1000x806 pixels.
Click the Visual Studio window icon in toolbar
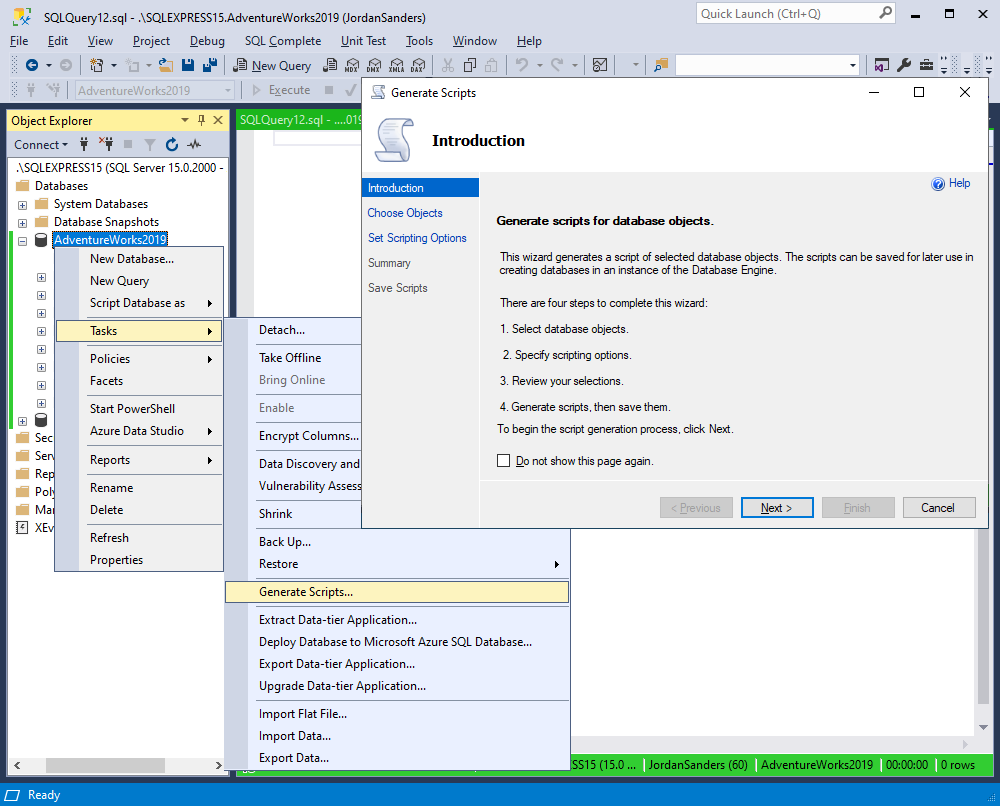[x=881, y=65]
